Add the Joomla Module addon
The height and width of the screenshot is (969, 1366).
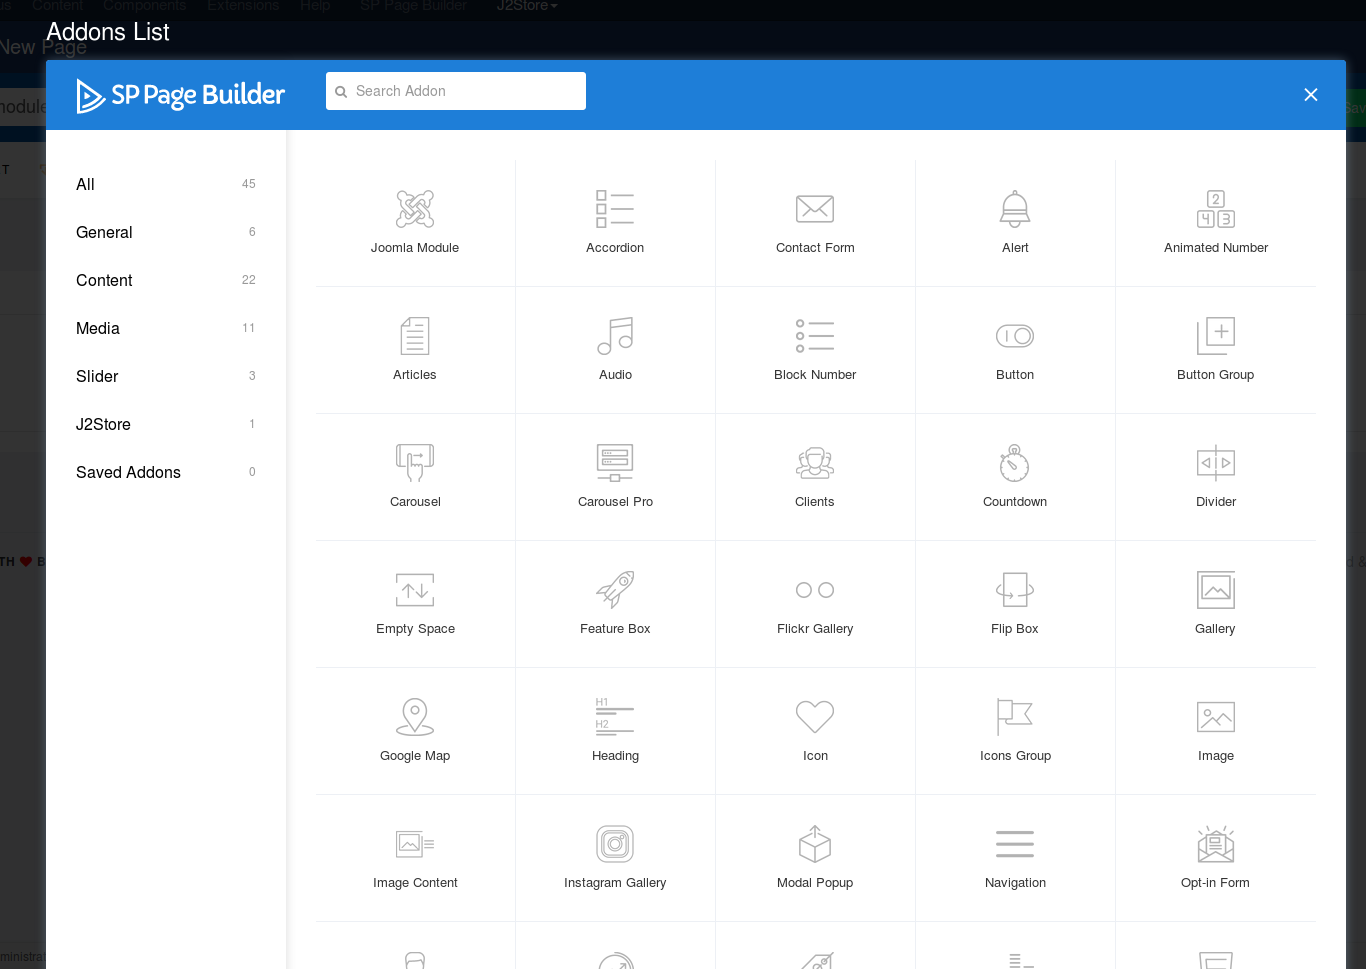tap(415, 223)
